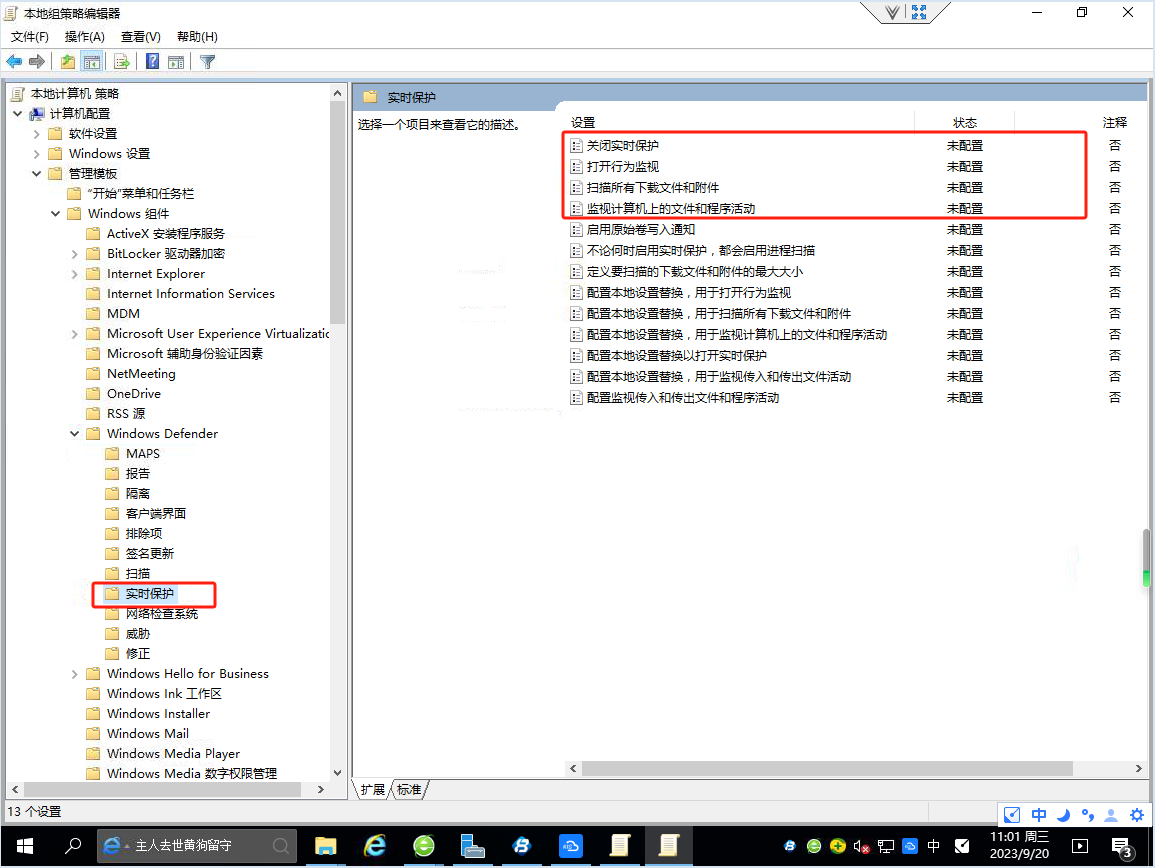Open File Explorer from the taskbar
The height and width of the screenshot is (868, 1155).
point(326,846)
